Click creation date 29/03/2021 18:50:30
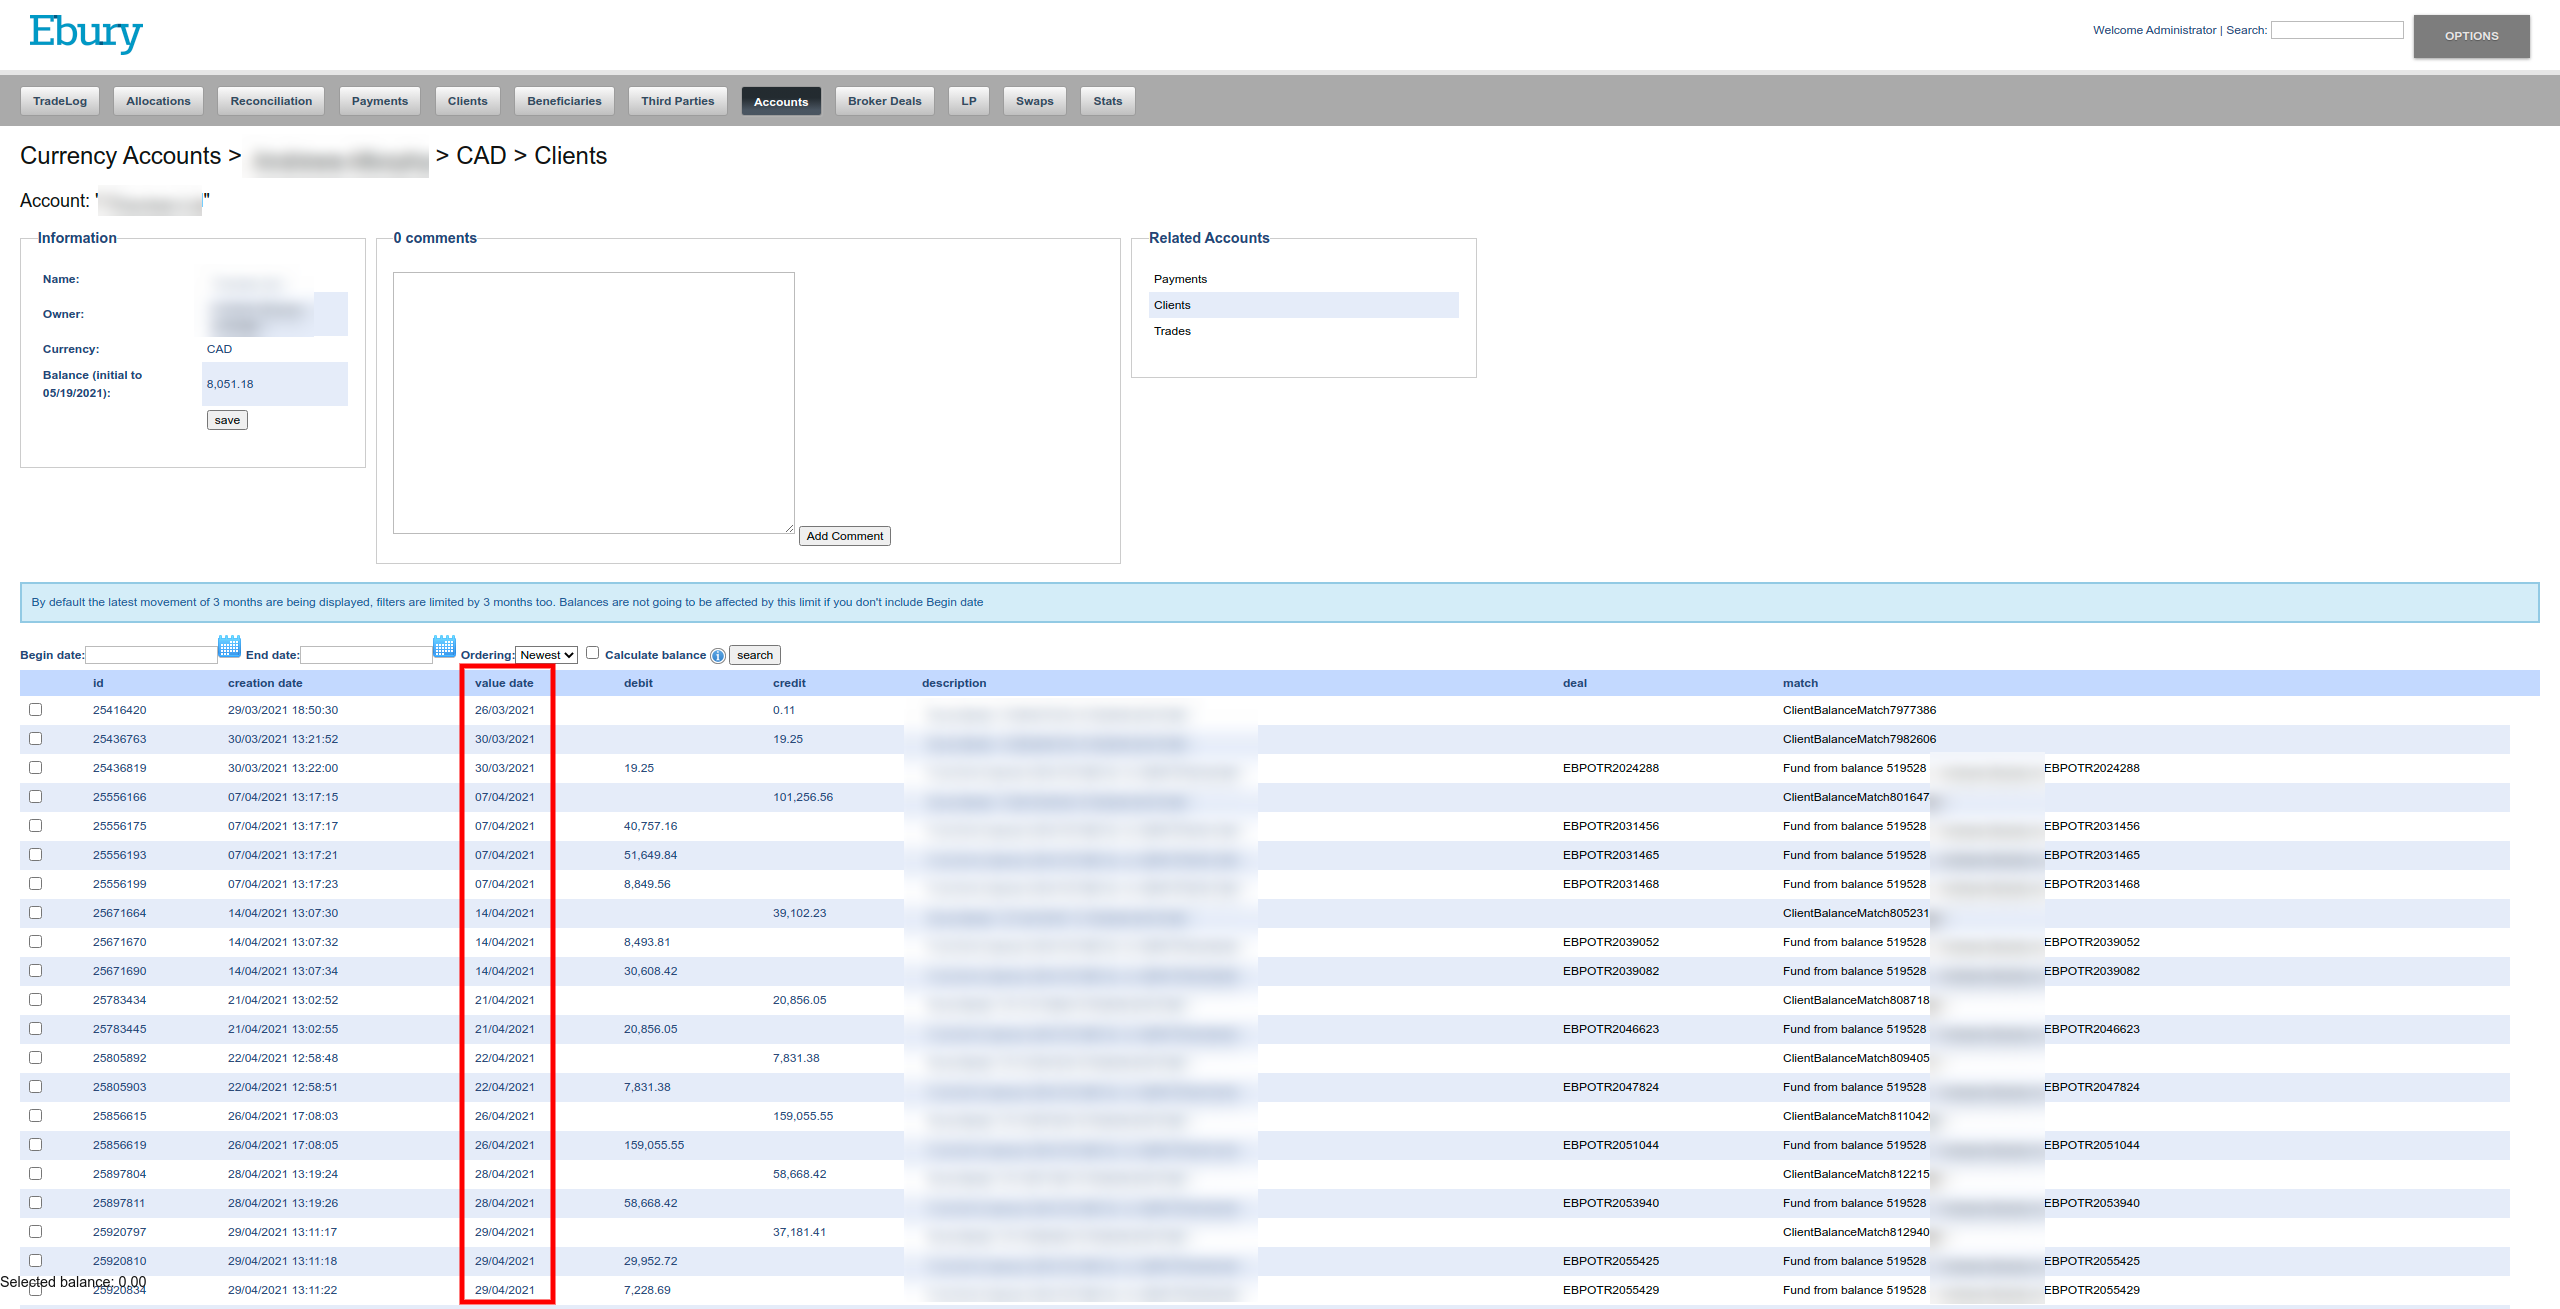This screenshot has height=1309, width=2560. point(283,710)
